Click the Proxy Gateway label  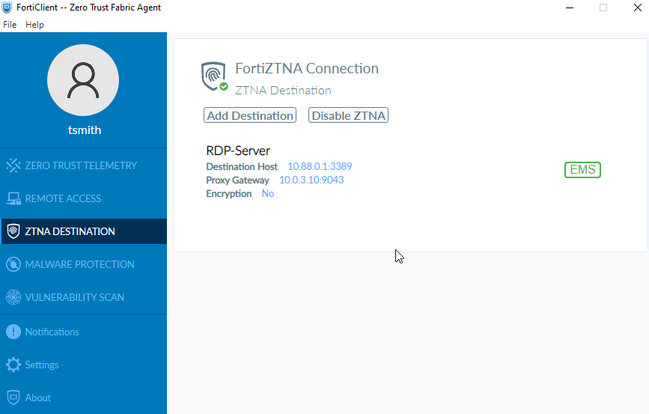point(238,180)
